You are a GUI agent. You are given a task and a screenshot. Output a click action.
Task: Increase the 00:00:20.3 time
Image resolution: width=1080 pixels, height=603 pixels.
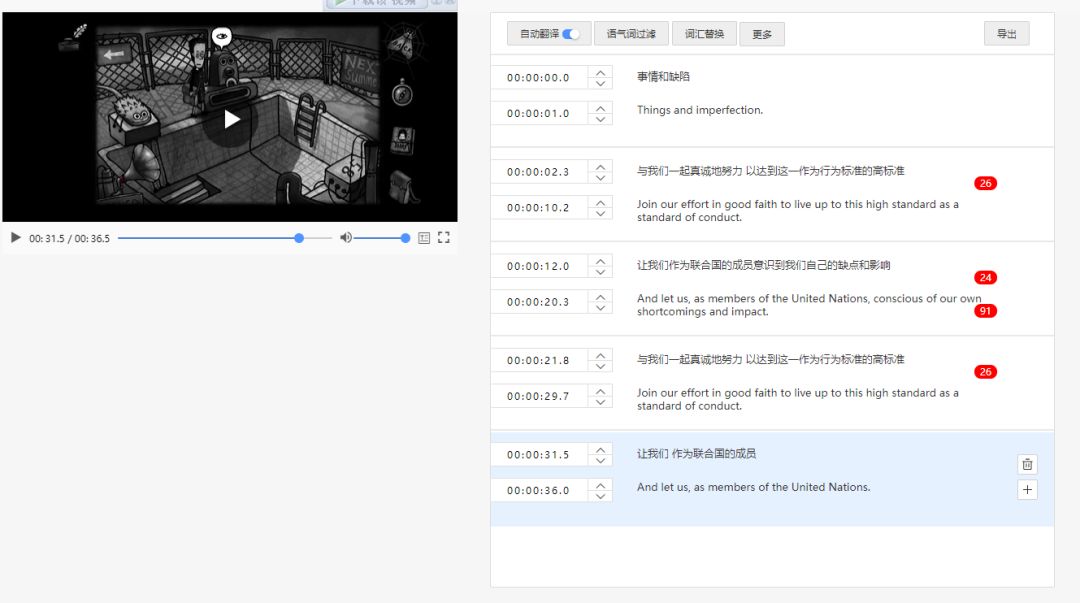(x=601, y=296)
